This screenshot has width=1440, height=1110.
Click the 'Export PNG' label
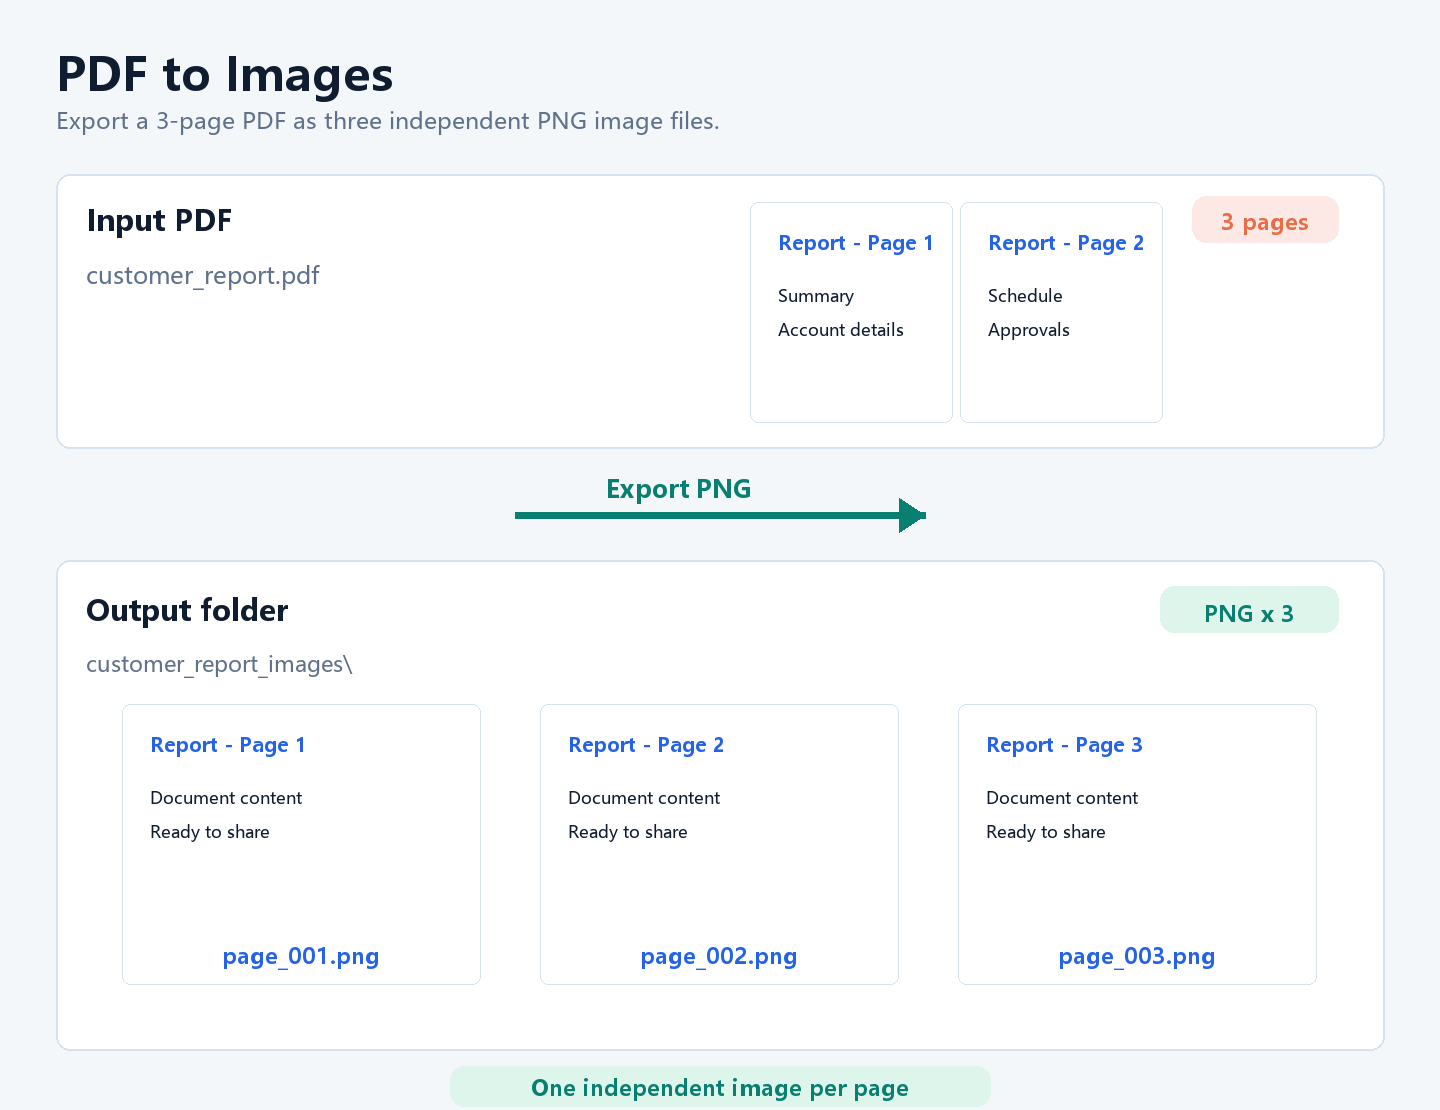coord(678,489)
